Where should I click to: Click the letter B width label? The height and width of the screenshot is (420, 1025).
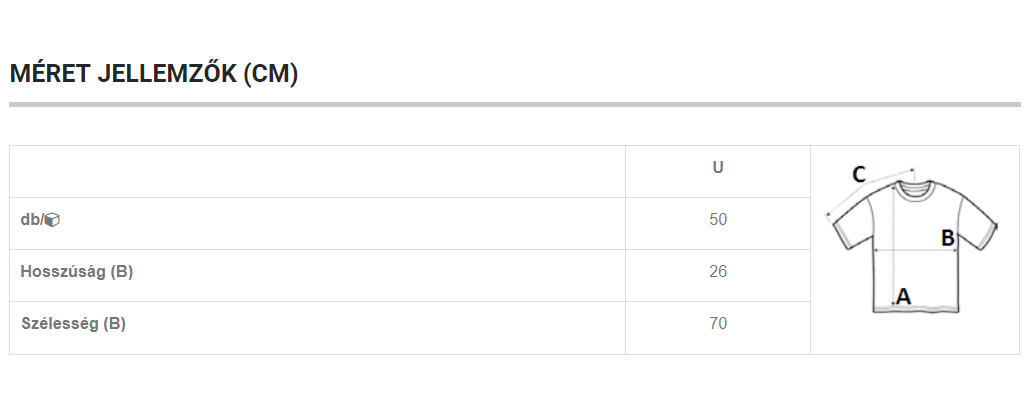947,238
